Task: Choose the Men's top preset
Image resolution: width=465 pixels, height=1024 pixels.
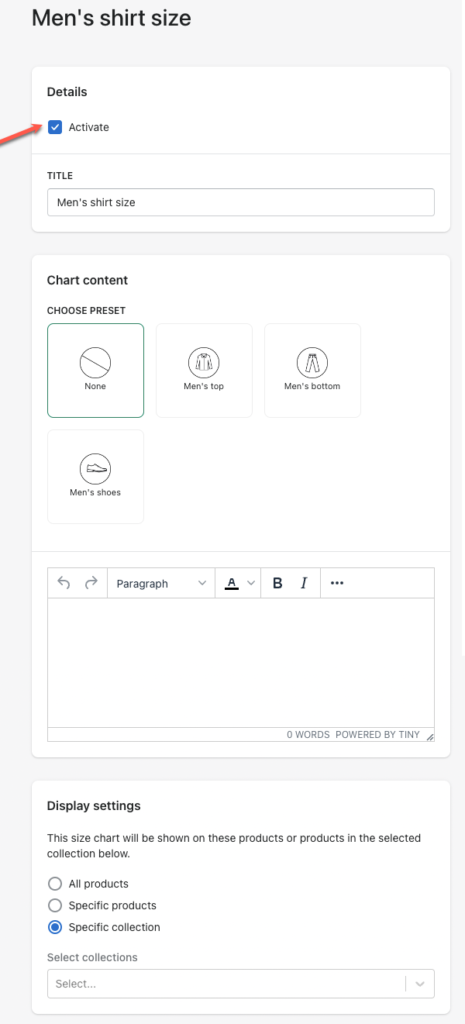Action: pyautogui.click(x=204, y=370)
